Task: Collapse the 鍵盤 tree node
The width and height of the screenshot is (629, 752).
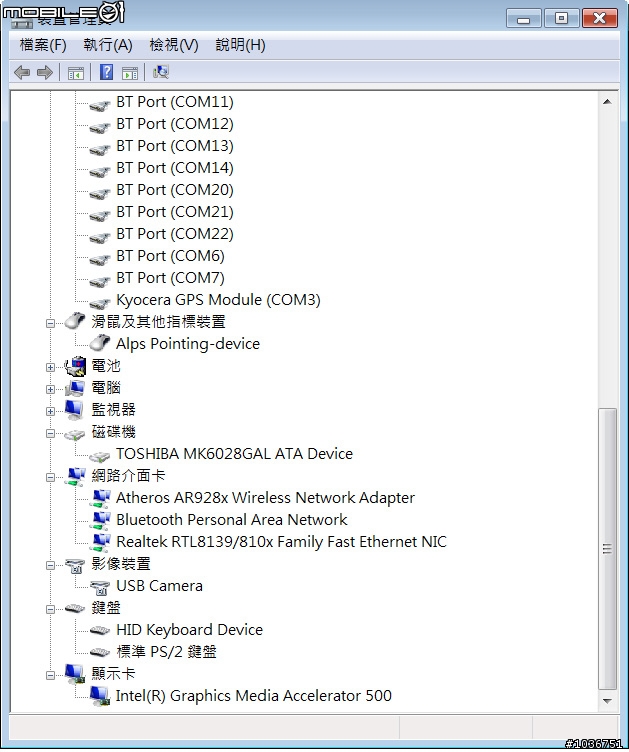Action: coord(50,610)
